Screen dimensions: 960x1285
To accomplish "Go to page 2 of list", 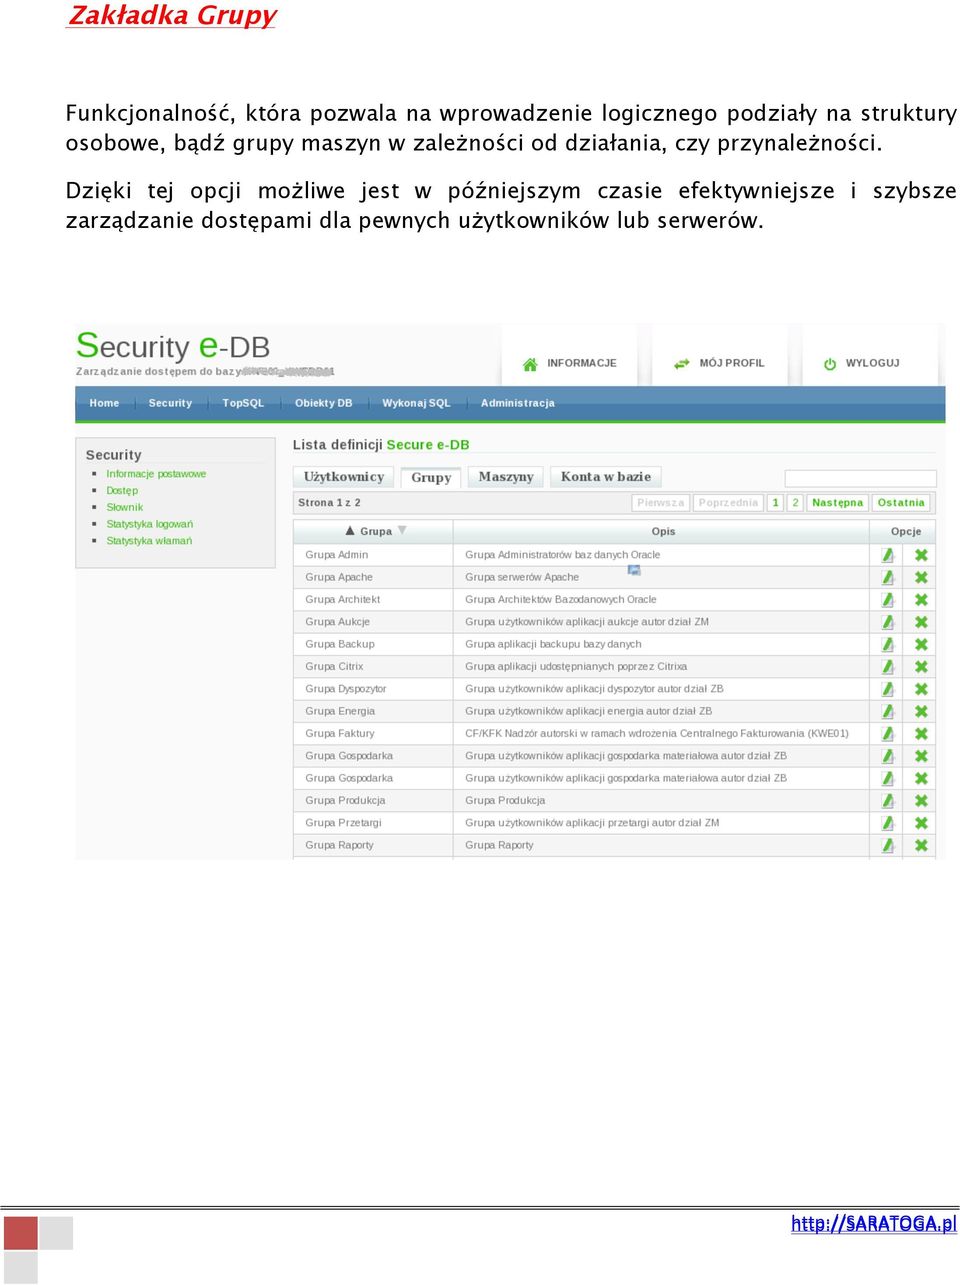I will (795, 503).
